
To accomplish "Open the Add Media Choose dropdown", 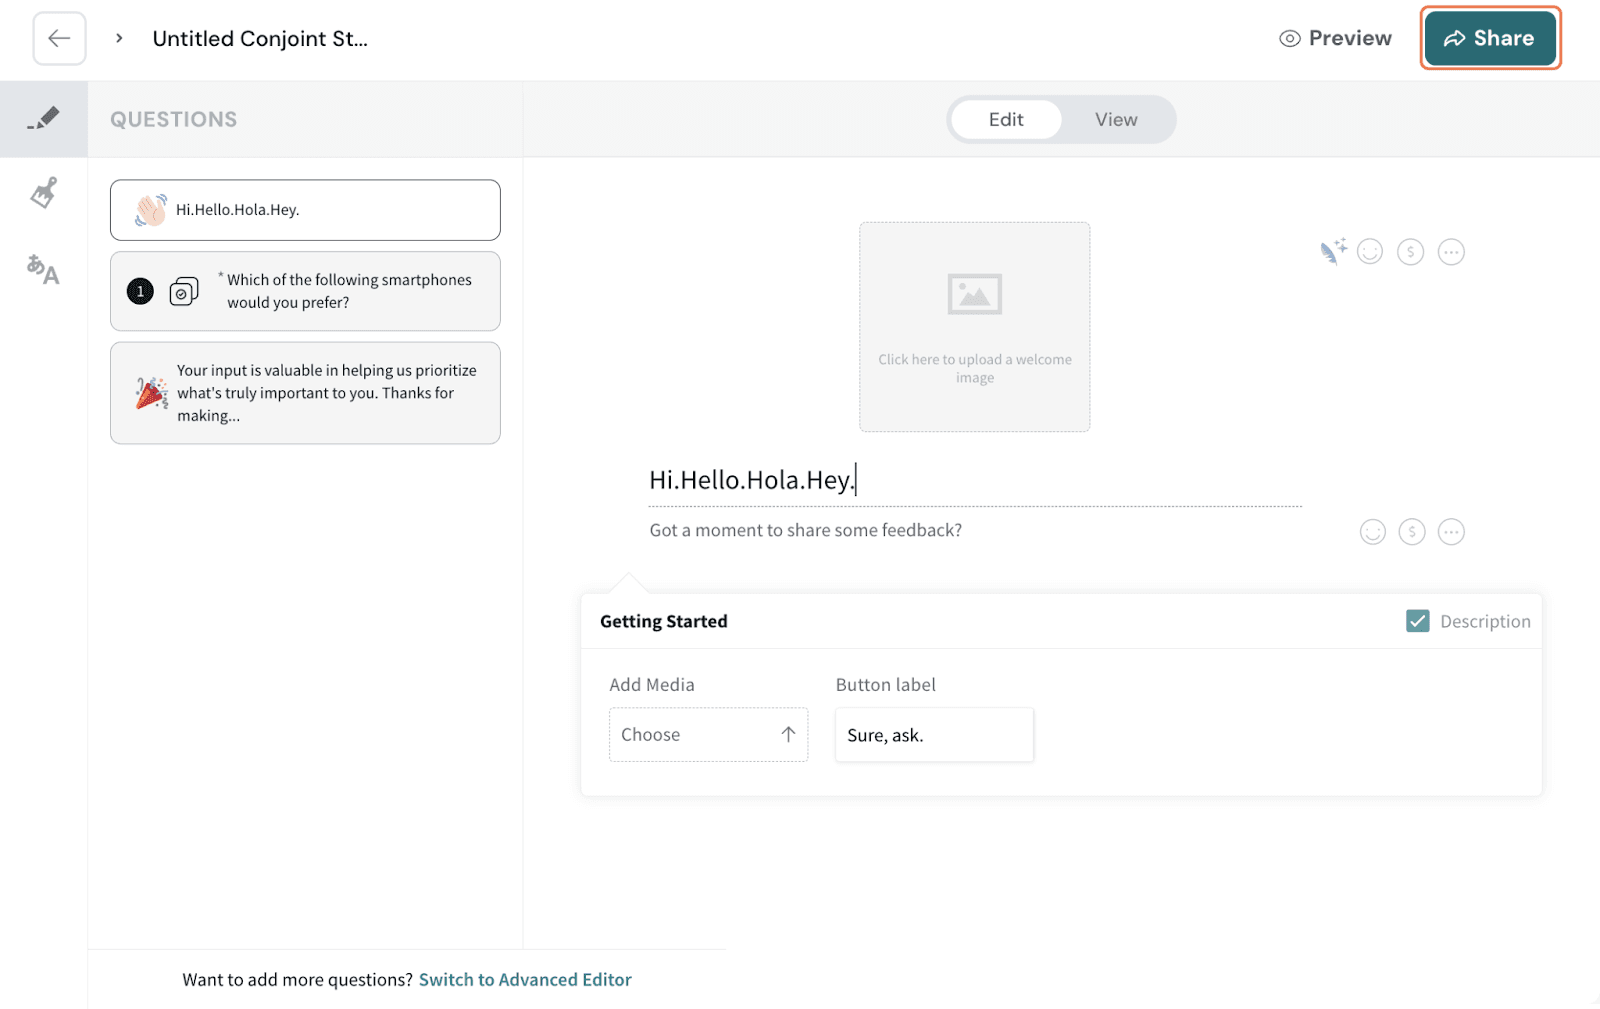I will [708, 735].
